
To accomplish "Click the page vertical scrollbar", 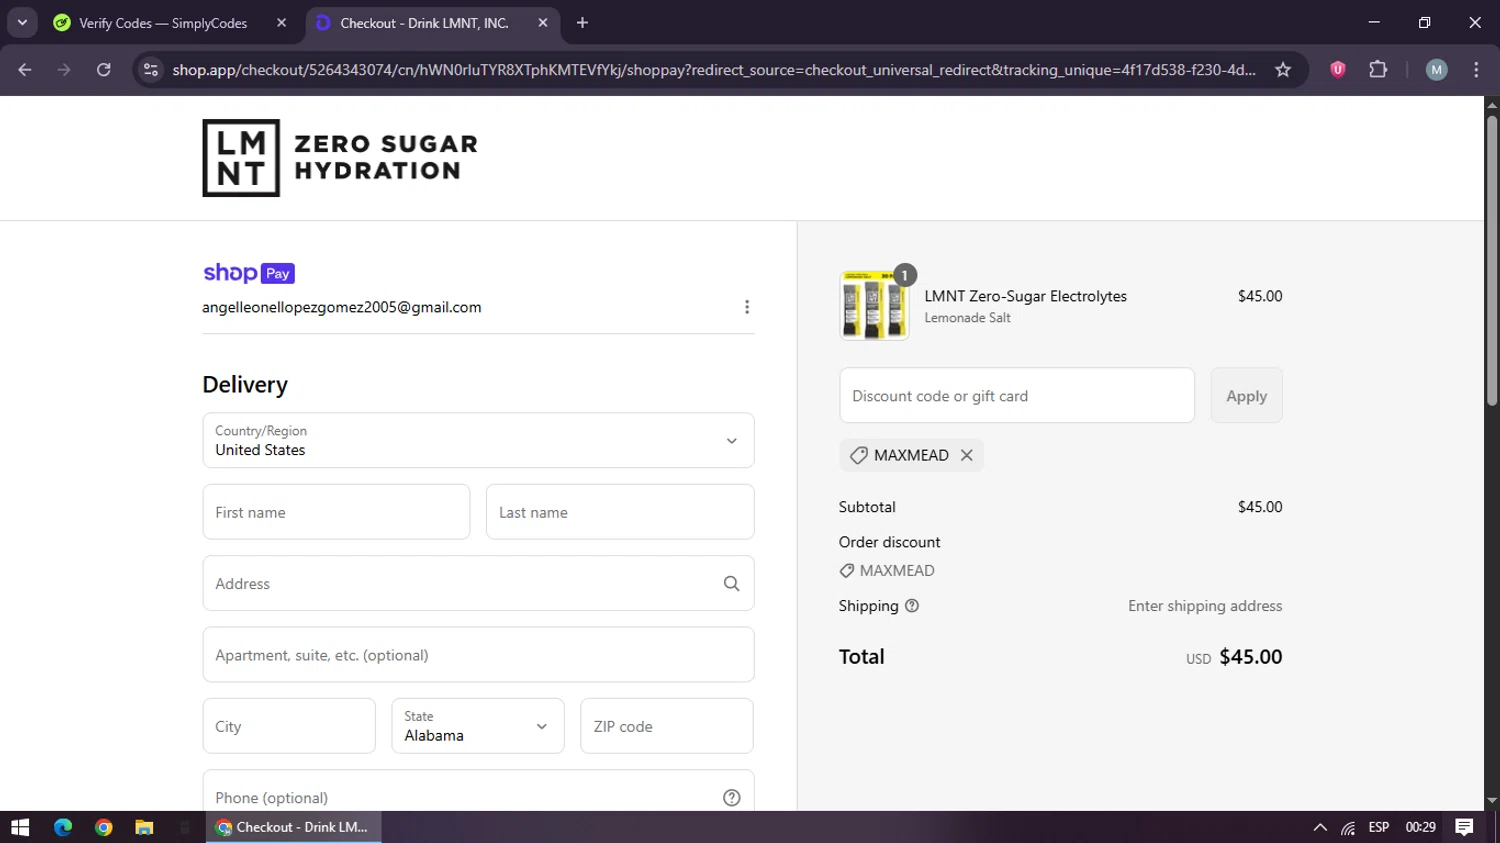I will click(1492, 260).
